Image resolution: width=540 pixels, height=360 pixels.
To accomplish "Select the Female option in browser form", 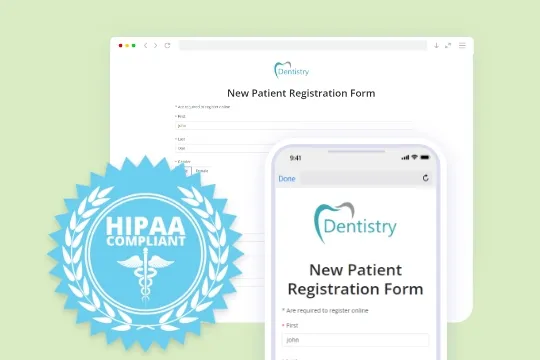I will coord(202,171).
